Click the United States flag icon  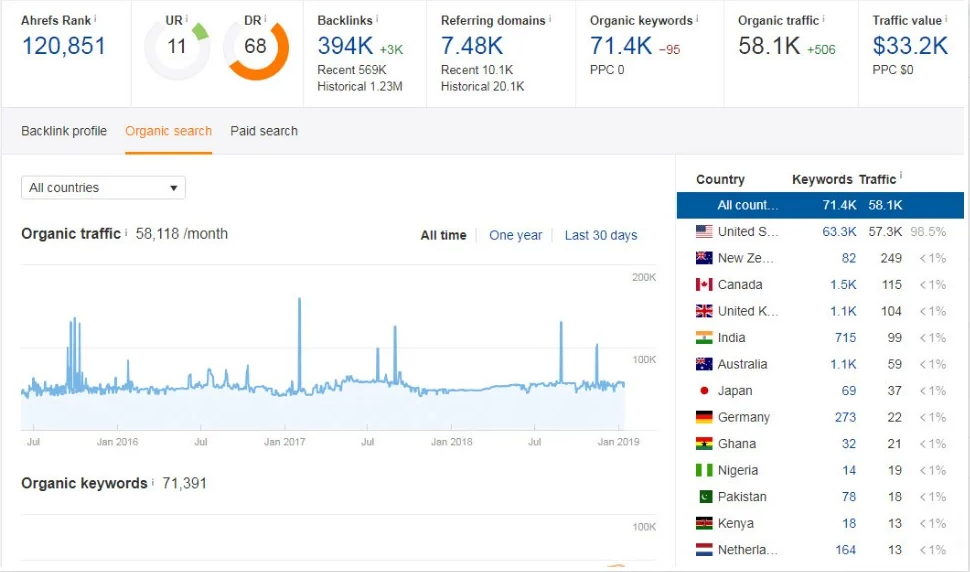pos(703,231)
